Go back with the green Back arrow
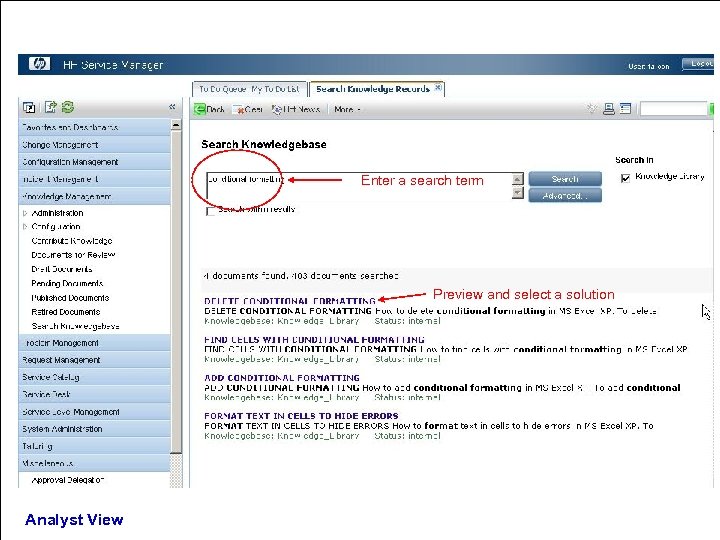This screenshot has height=540, width=720. click(209, 109)
